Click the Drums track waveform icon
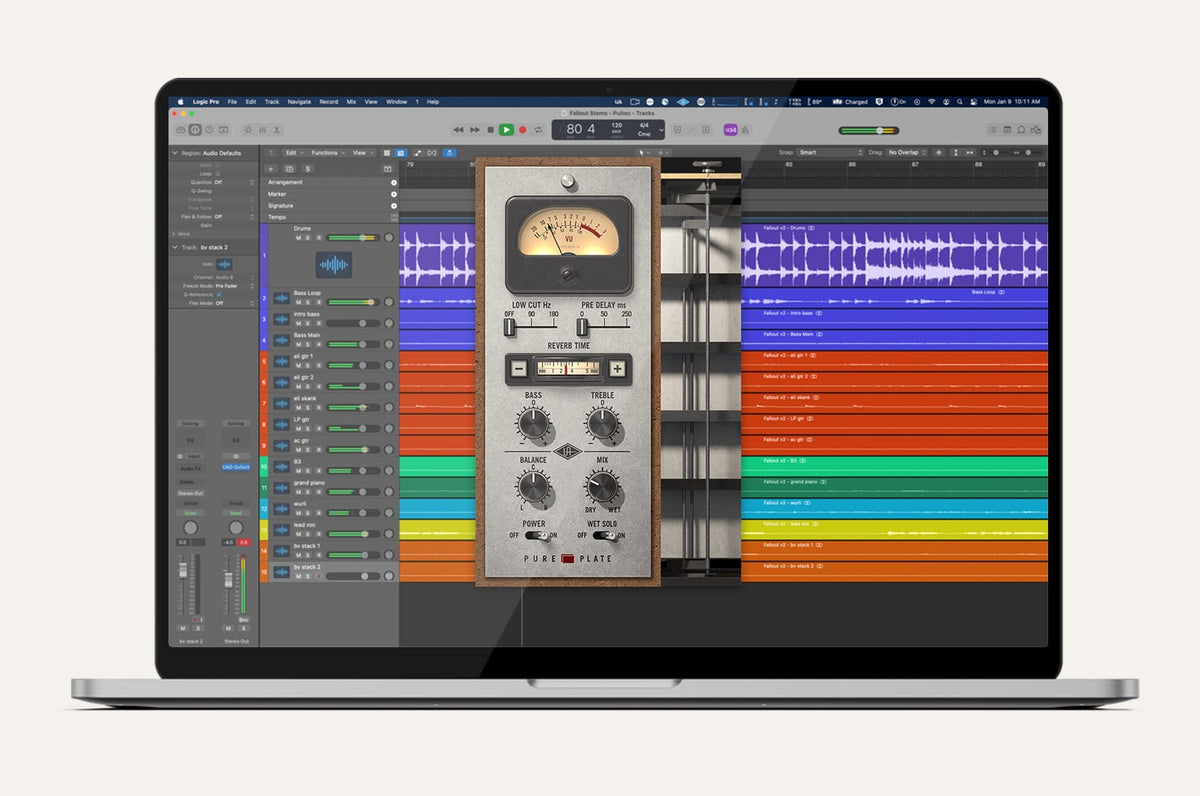1200x796 pixels. tap(334, 265)
